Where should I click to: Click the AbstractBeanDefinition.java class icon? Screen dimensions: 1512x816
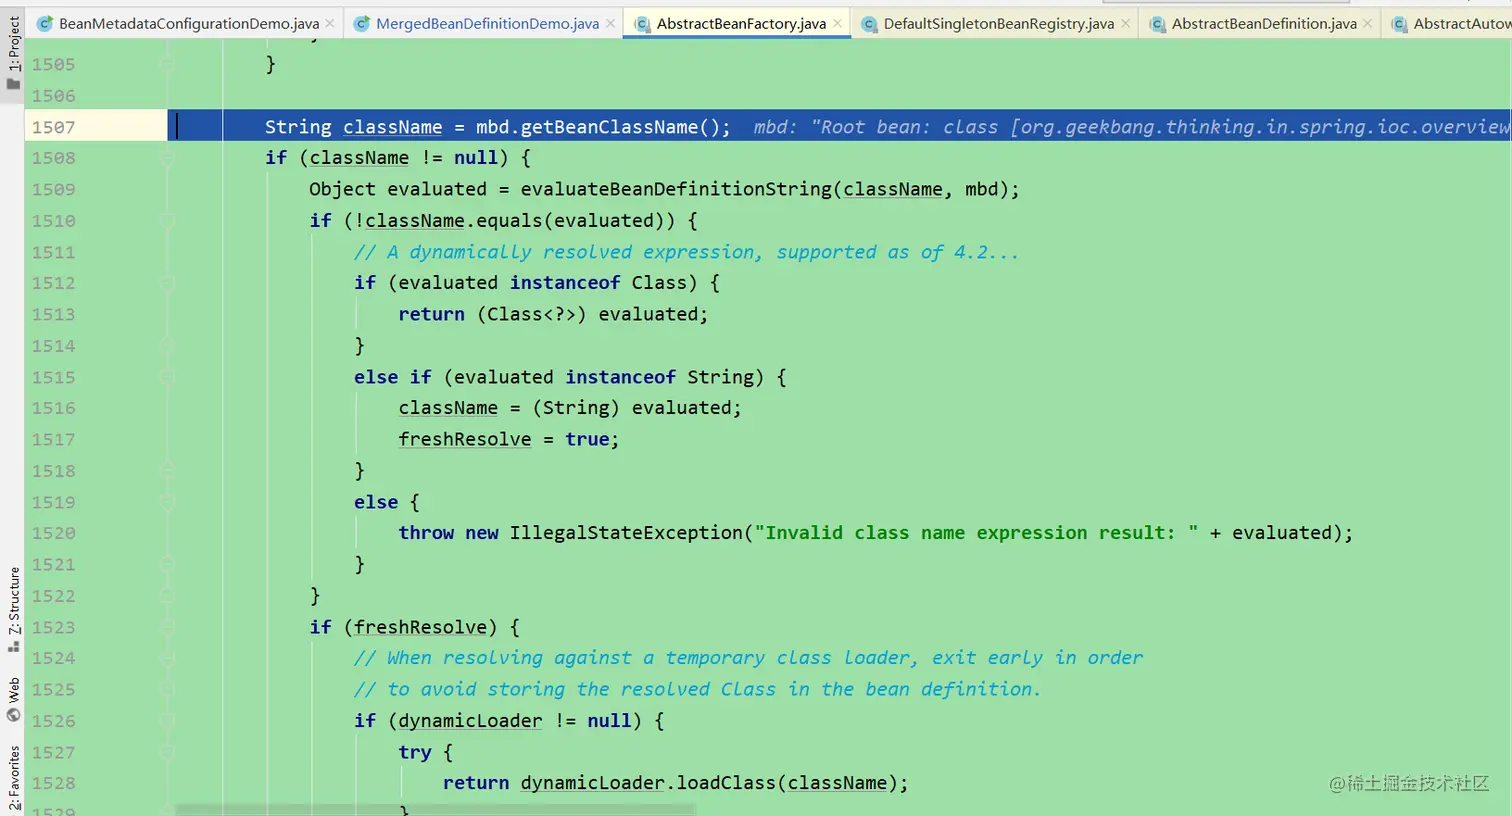pos(1157,23)
